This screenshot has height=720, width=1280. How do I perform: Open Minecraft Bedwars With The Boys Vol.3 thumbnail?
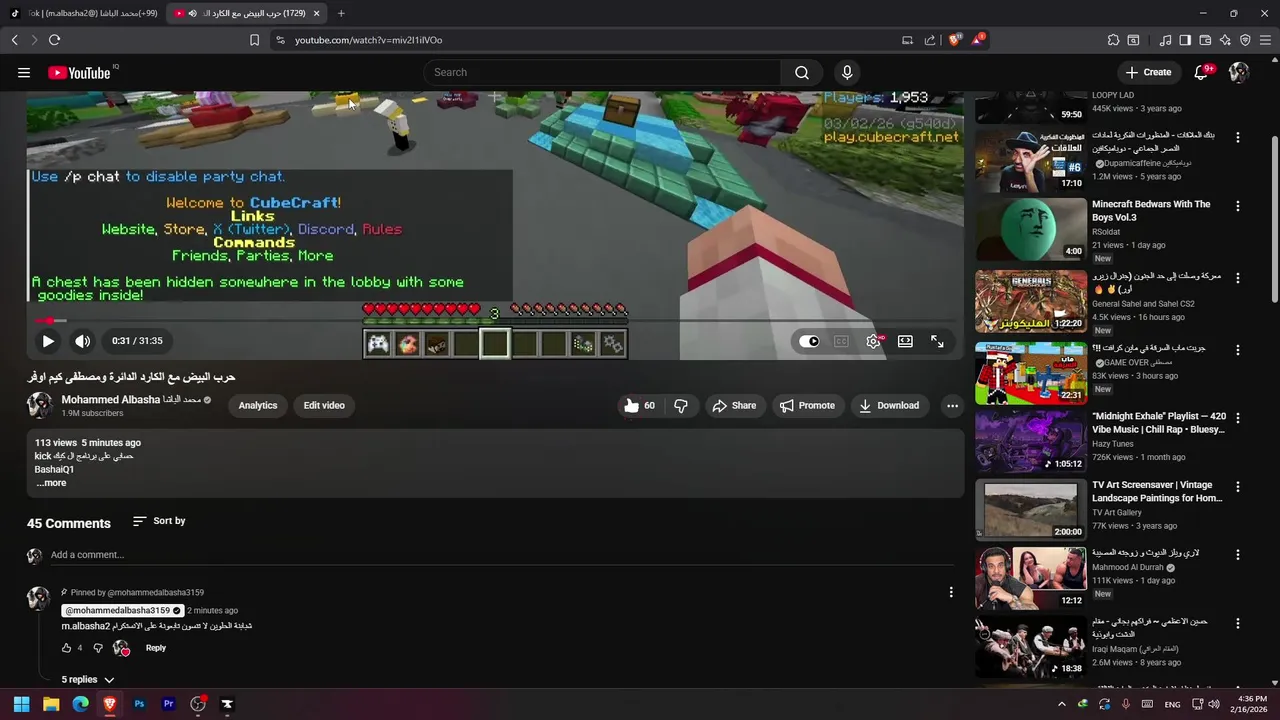(1030, 229)
